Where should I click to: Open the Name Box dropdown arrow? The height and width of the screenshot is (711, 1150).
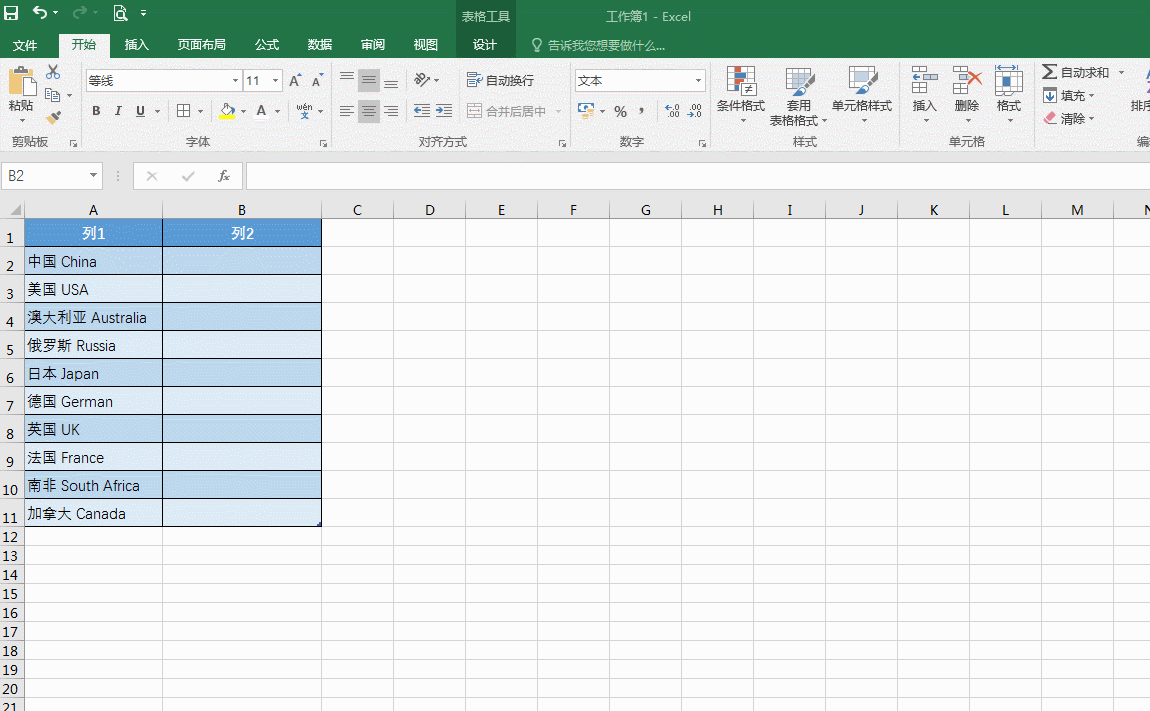pyautogui.click(x=93, y=175)
